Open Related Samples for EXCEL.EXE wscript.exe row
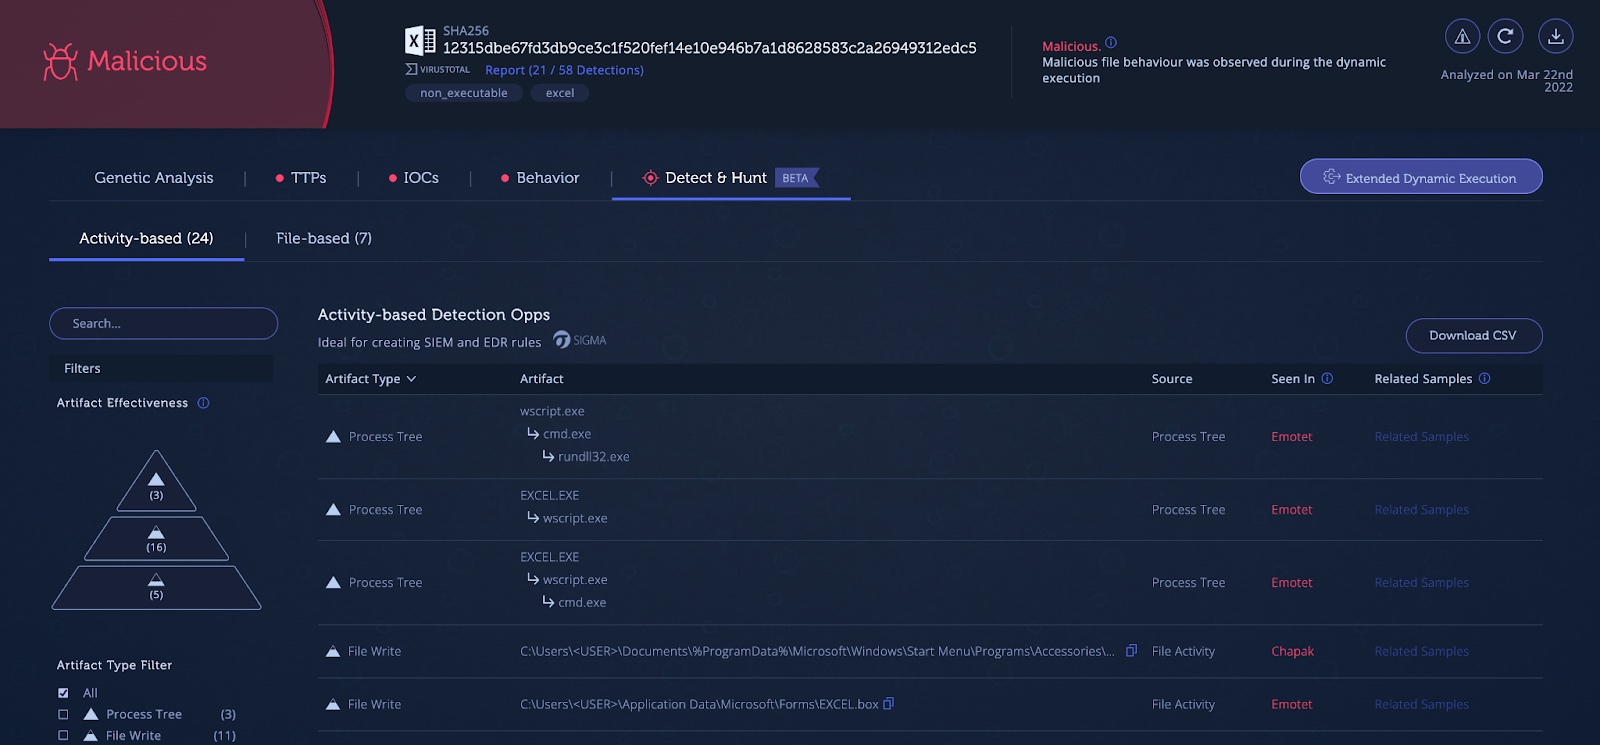The image size is (1600, 745). coord(1421,510)
